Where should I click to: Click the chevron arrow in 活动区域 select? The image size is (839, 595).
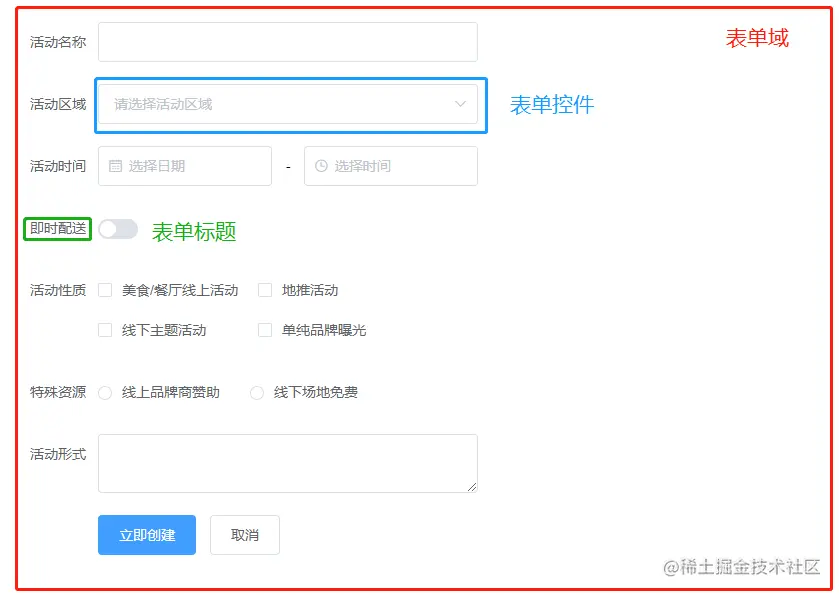tap(460, 104)
